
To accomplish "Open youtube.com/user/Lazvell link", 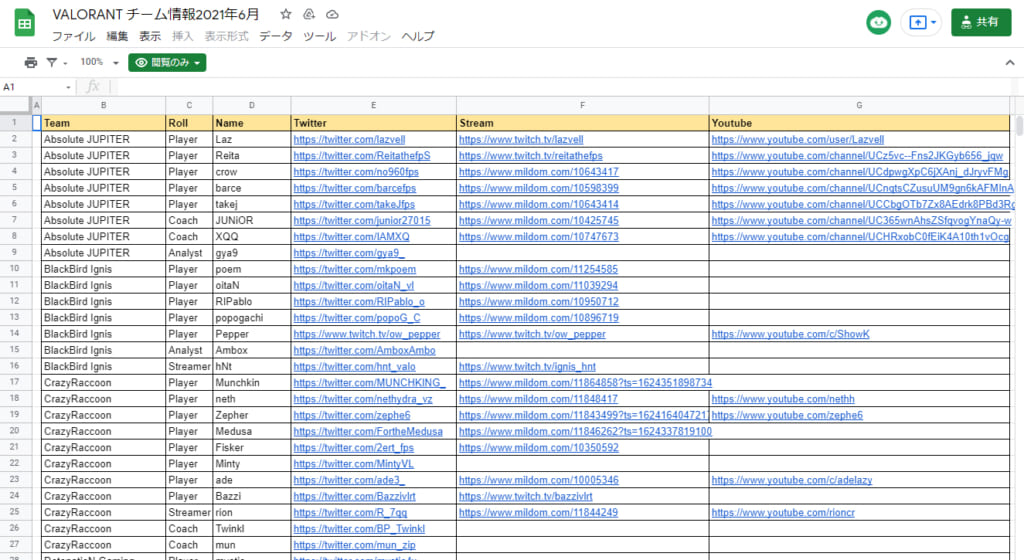I will pos(797,140).
